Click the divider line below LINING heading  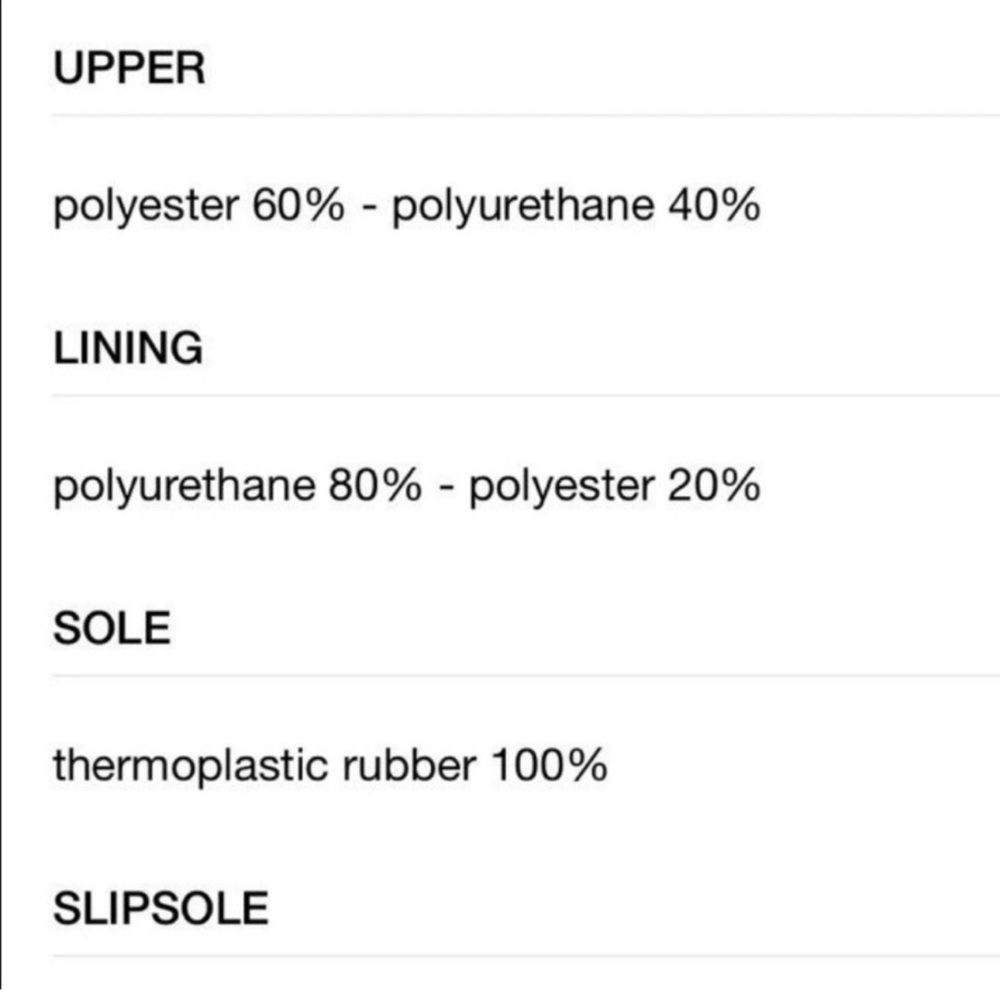pyautogui.click(x=525, y=395)
